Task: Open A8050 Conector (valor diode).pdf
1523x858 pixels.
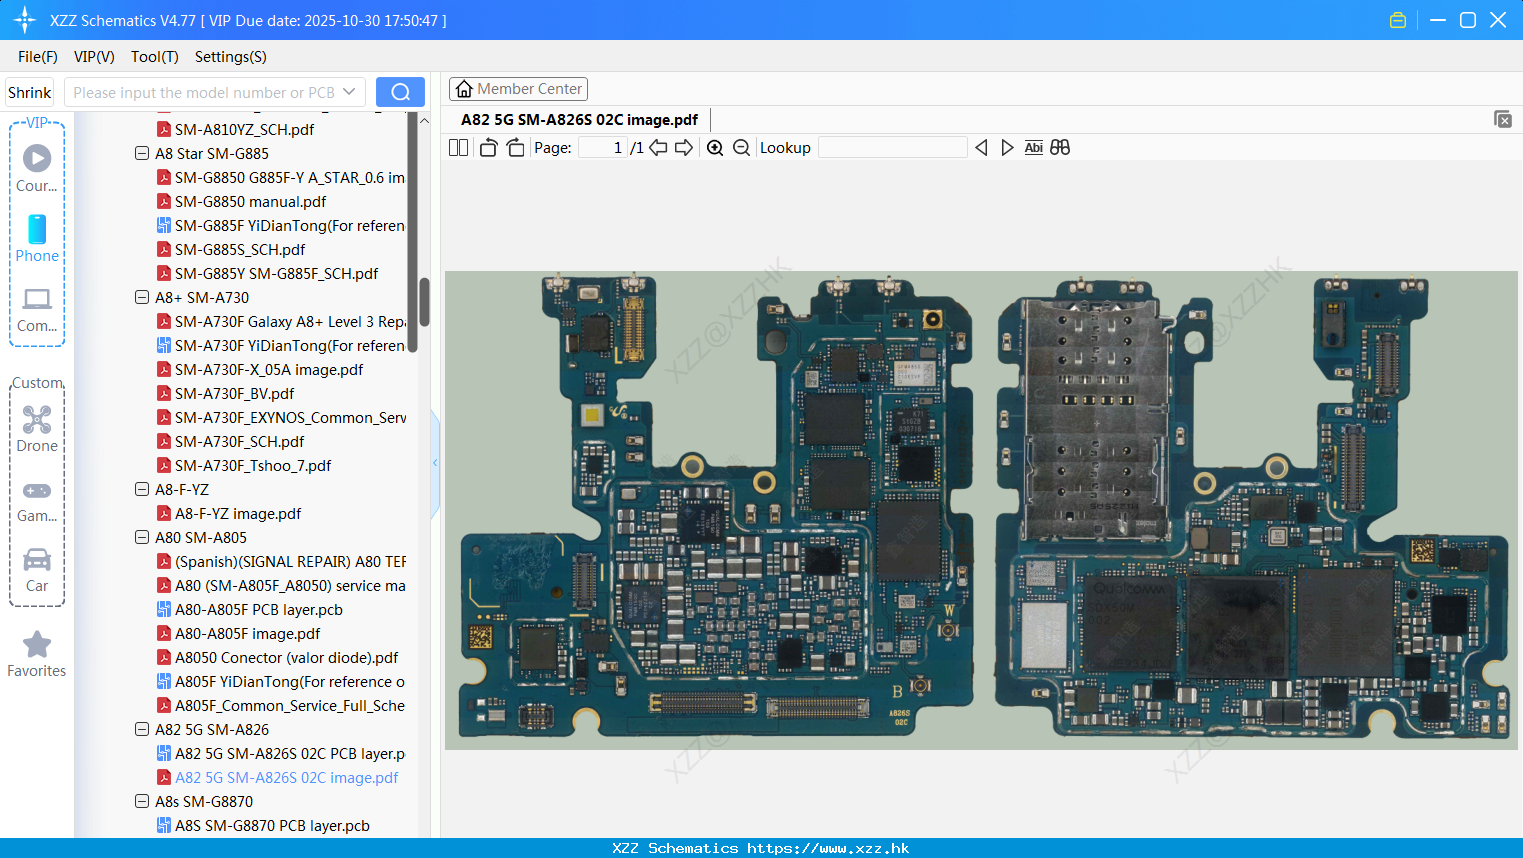Action: [286, 657]
